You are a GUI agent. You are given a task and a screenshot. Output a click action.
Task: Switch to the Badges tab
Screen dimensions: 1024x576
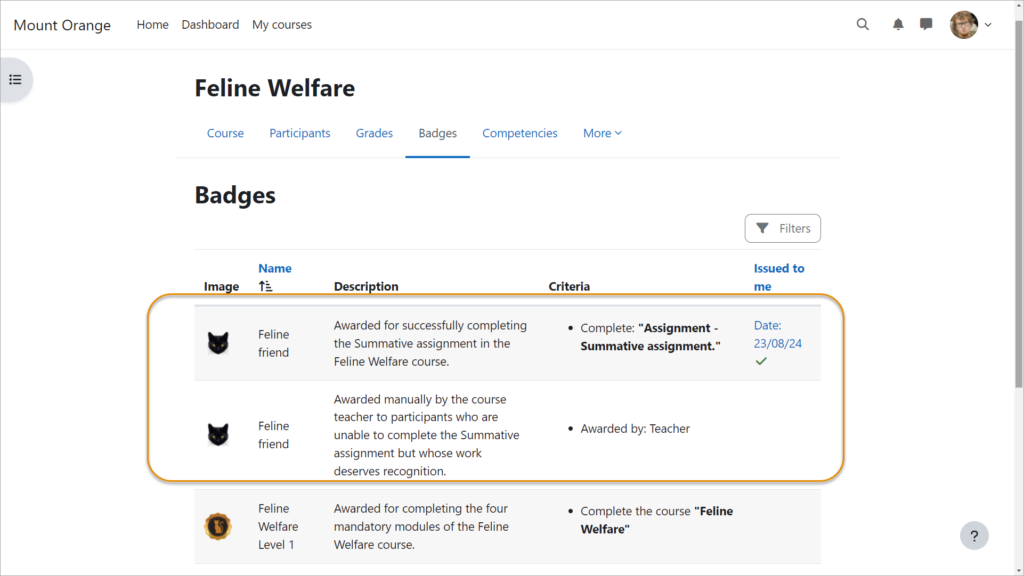tap(437, 133)
